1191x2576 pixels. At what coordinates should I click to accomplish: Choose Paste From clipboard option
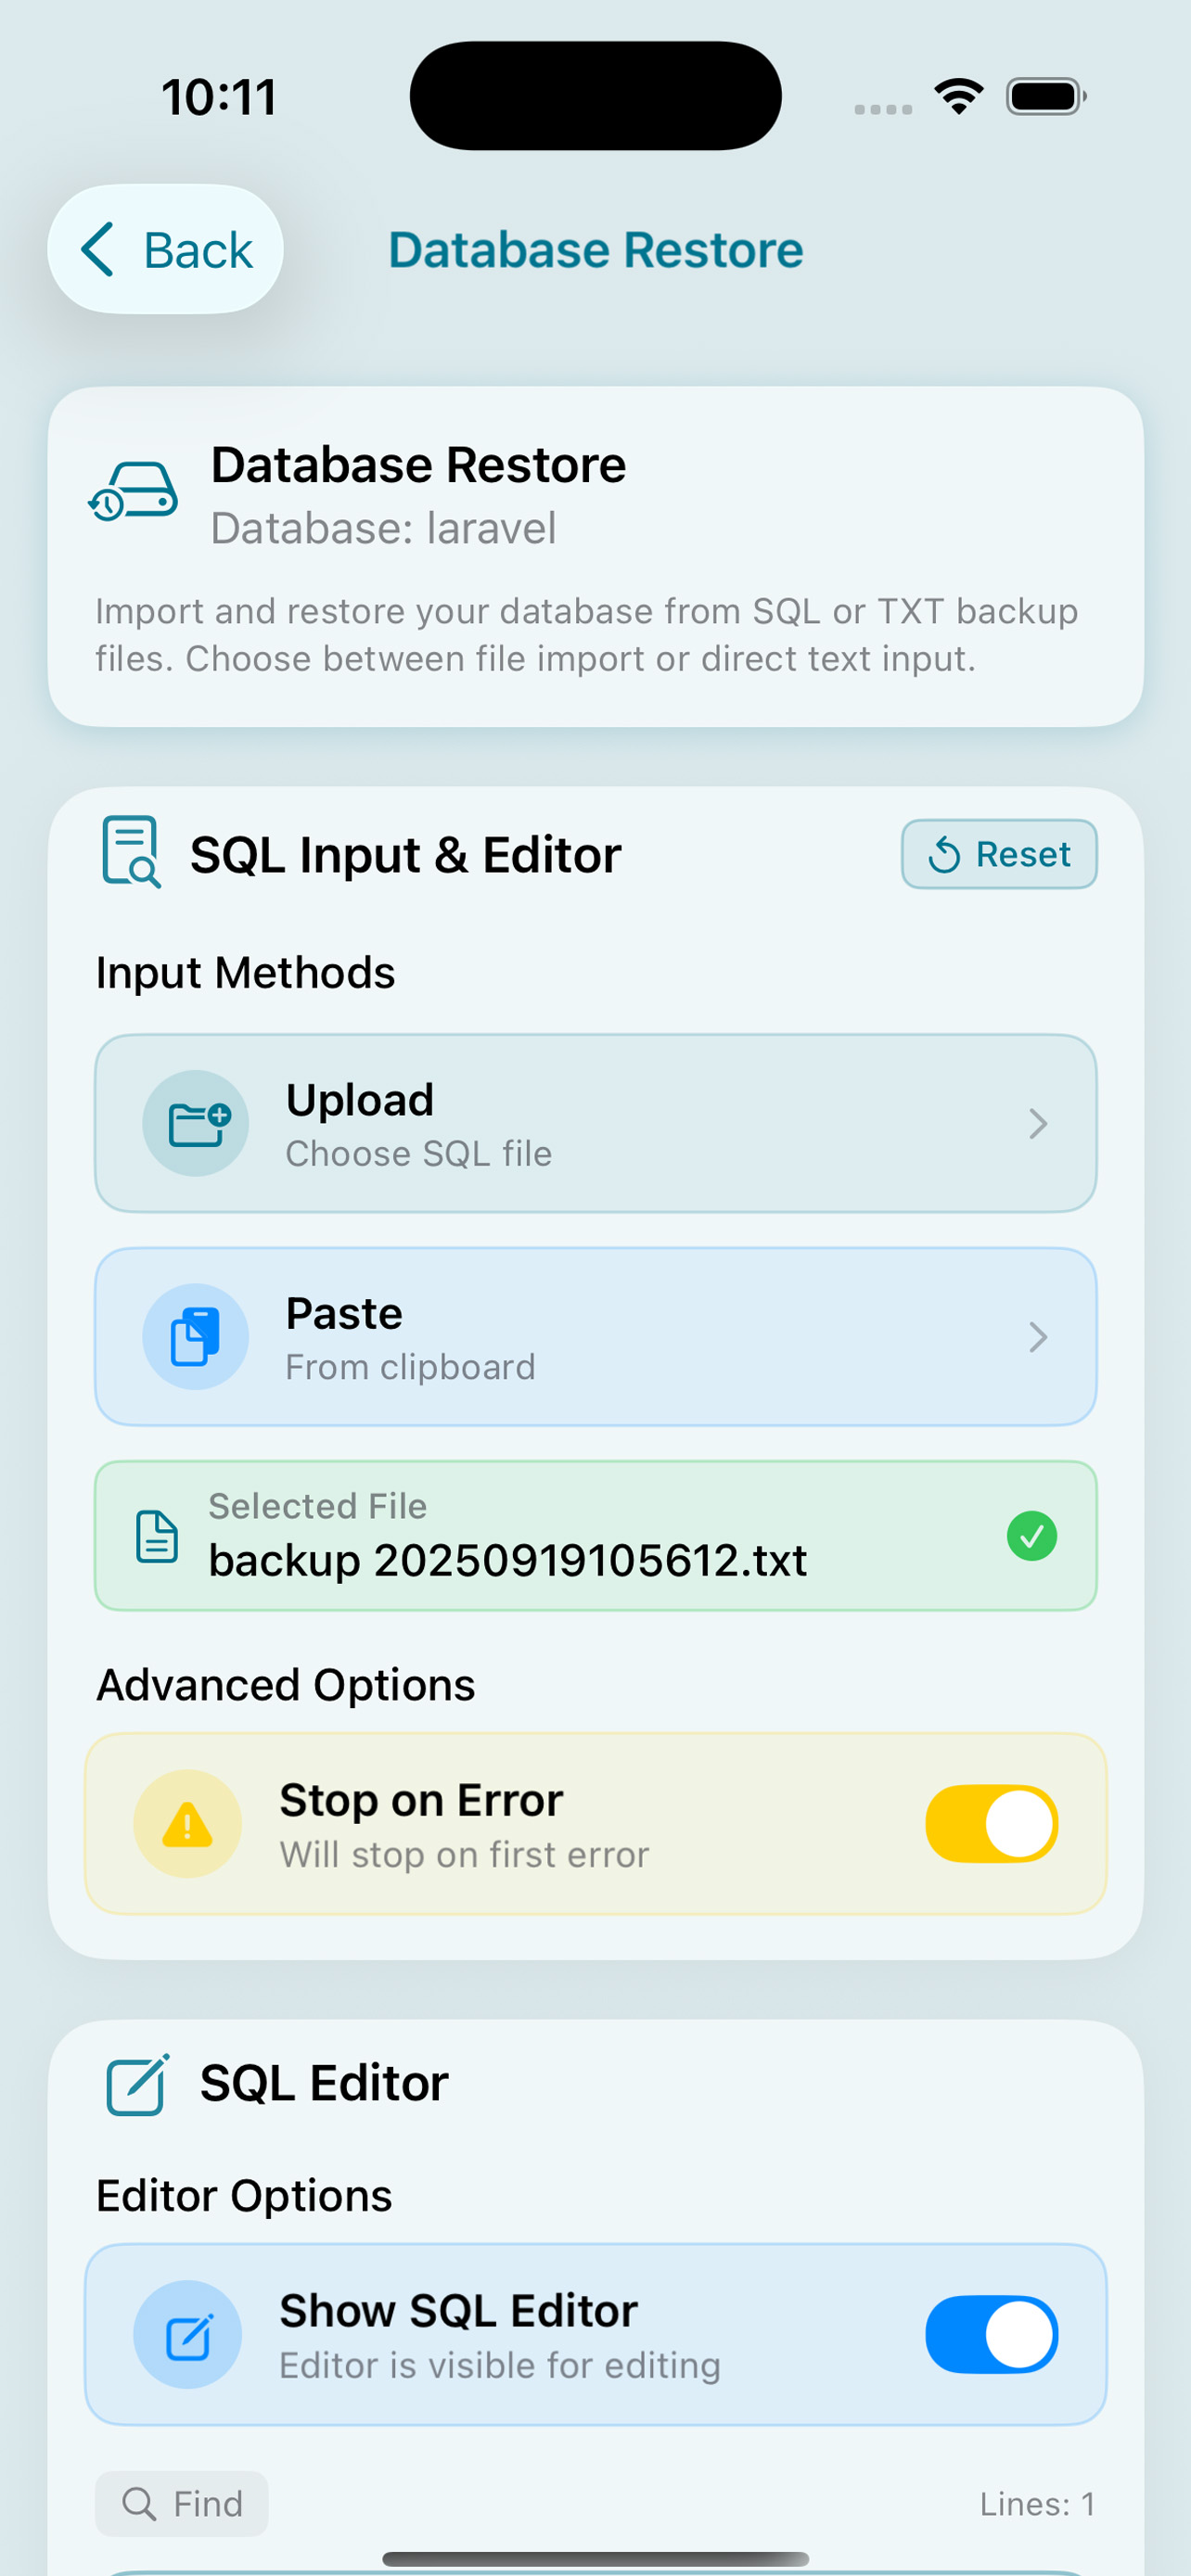(596, 1337)
